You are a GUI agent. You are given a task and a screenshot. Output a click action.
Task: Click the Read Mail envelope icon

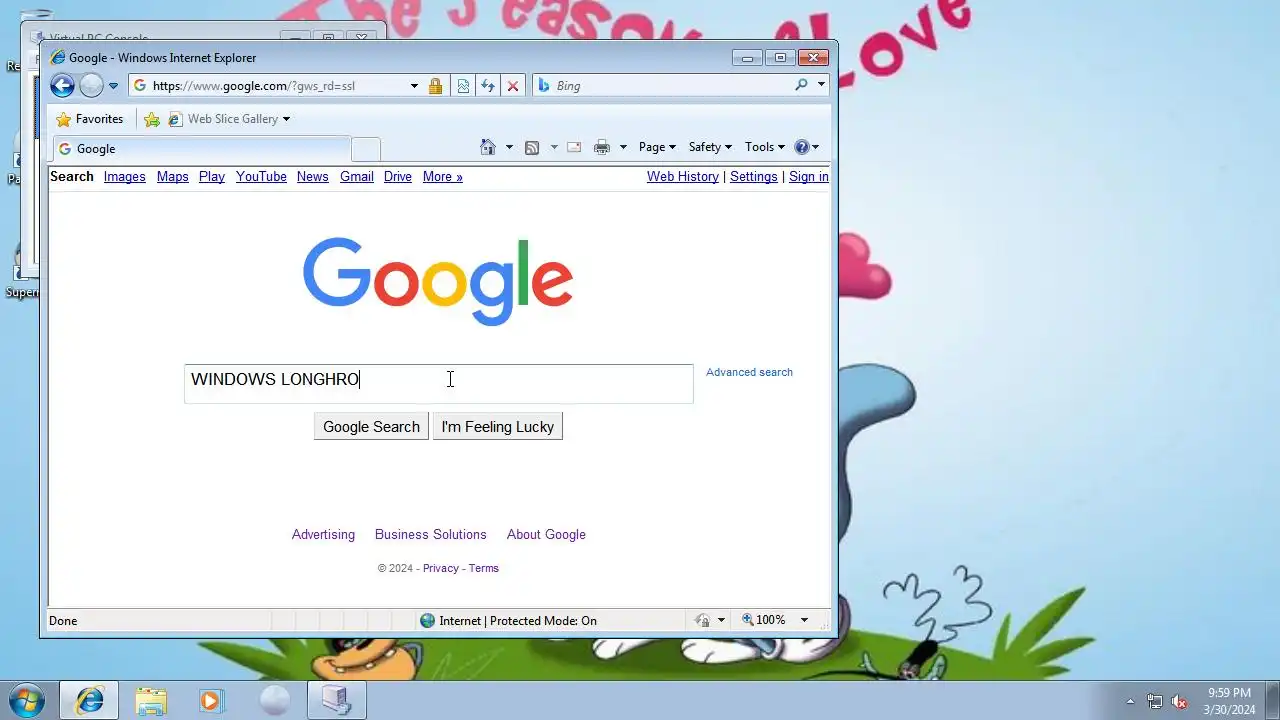(574, 147)
